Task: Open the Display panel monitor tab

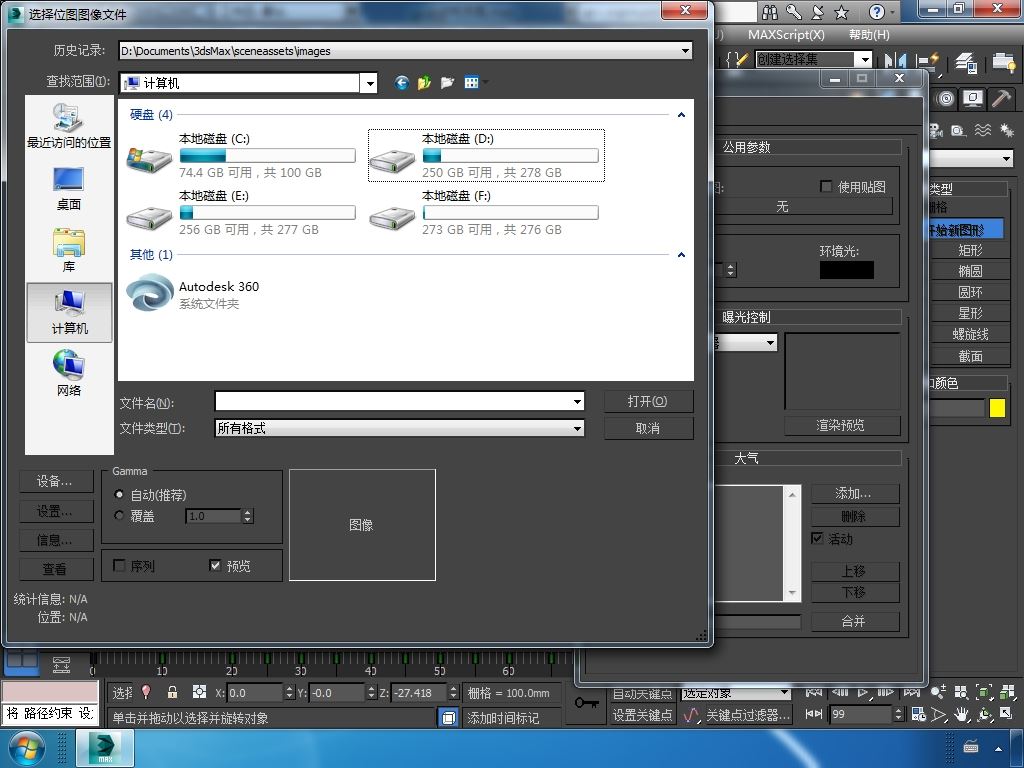Action: (x=972, y=99)
